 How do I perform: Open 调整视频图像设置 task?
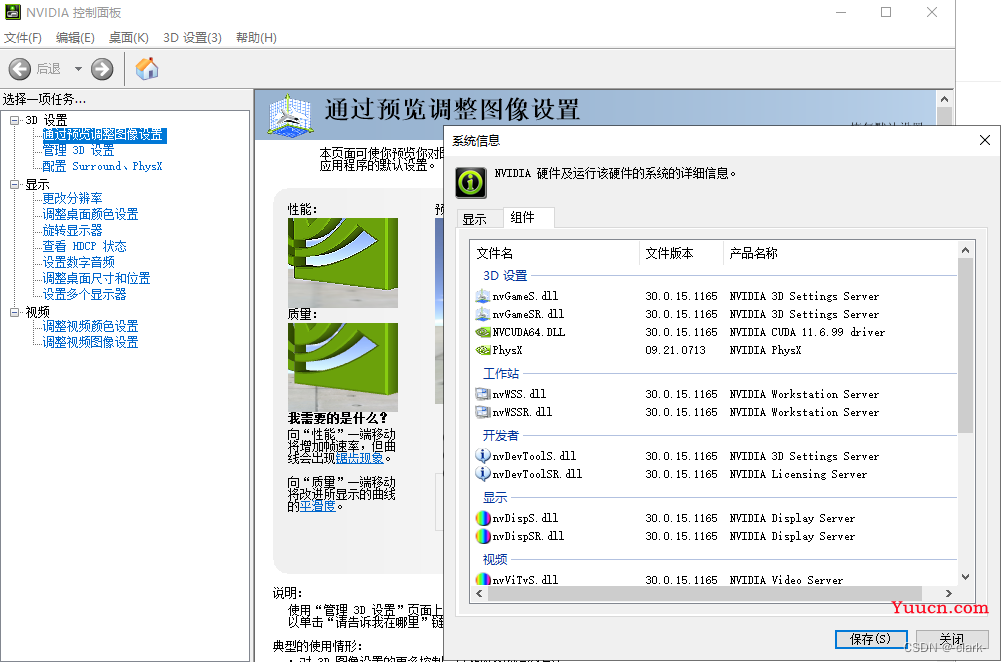[90, 342]
